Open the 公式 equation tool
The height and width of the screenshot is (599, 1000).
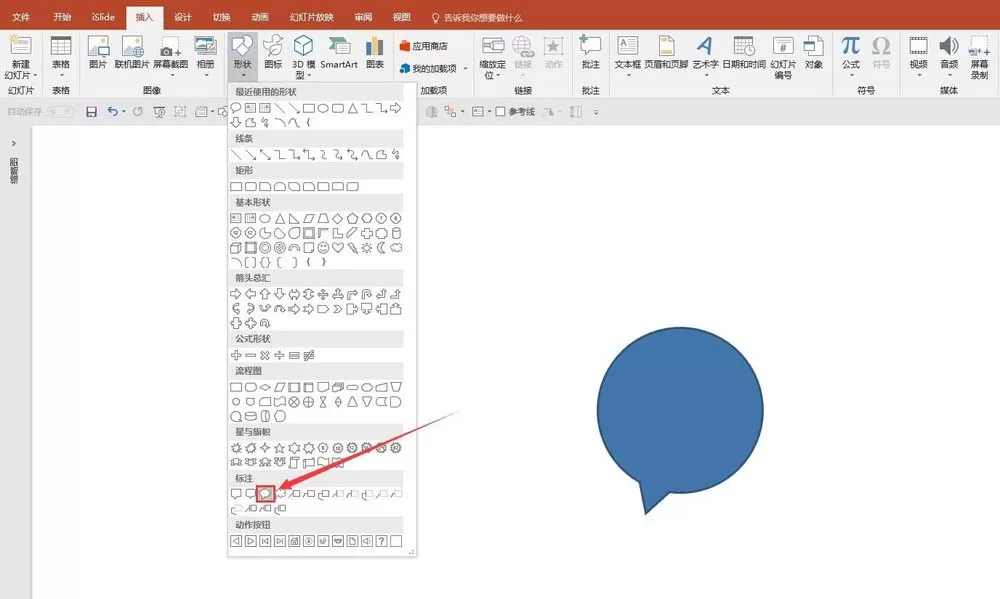pos(851,56)
